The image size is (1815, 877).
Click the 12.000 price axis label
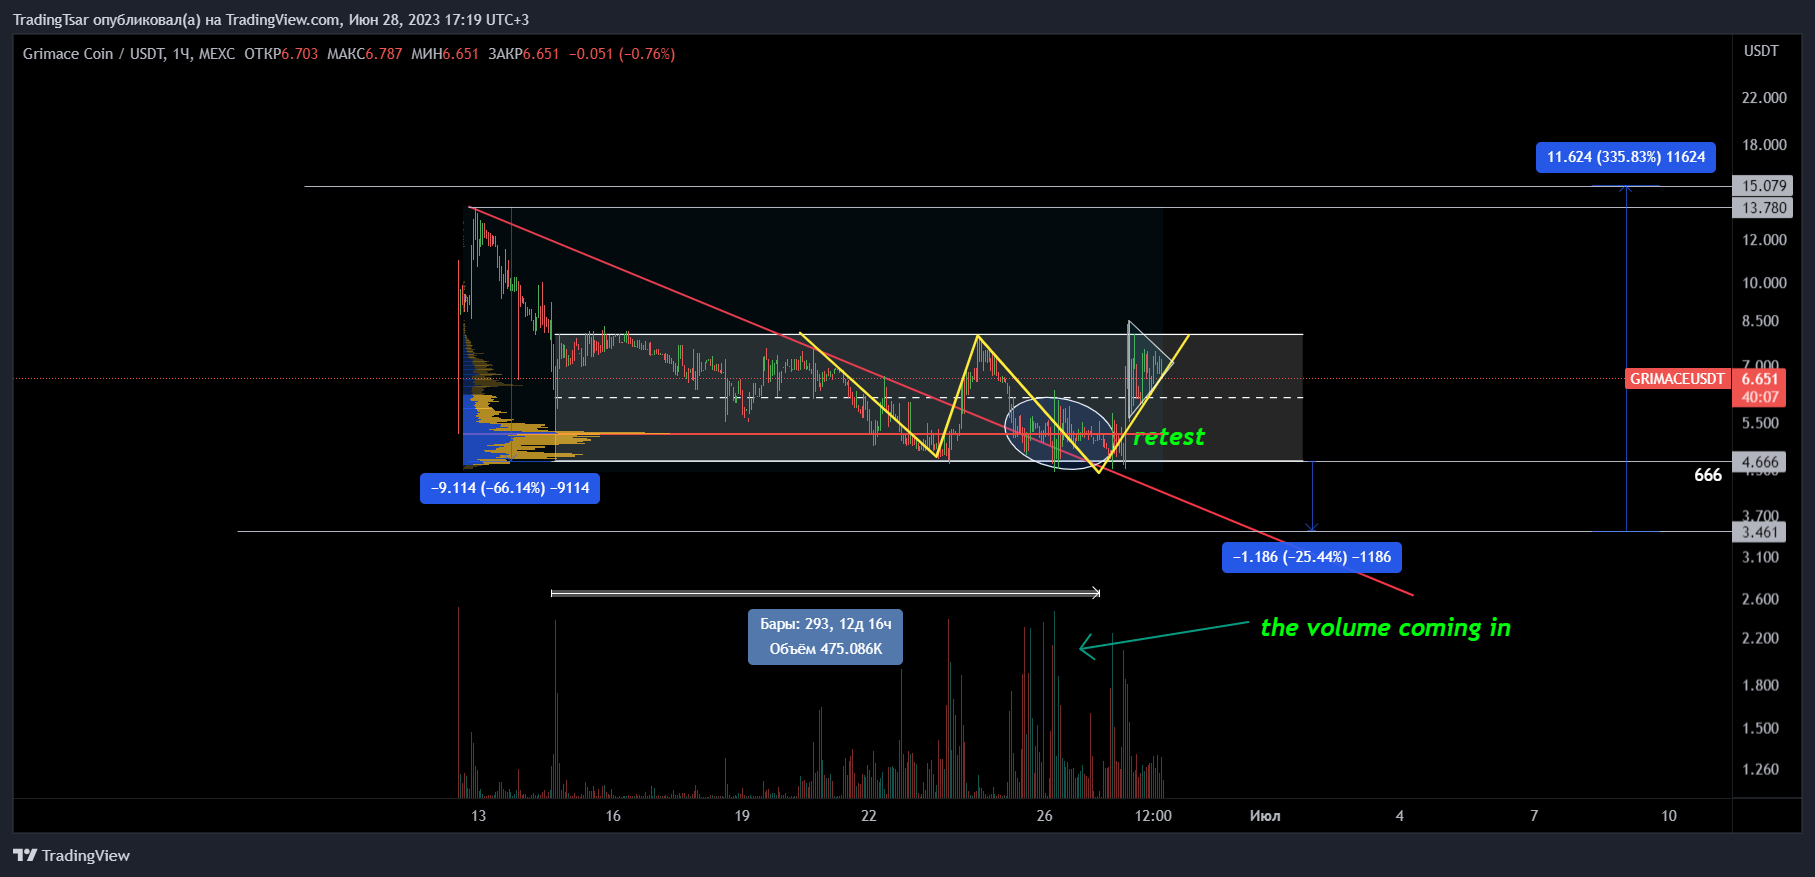tap(1764, 240)
